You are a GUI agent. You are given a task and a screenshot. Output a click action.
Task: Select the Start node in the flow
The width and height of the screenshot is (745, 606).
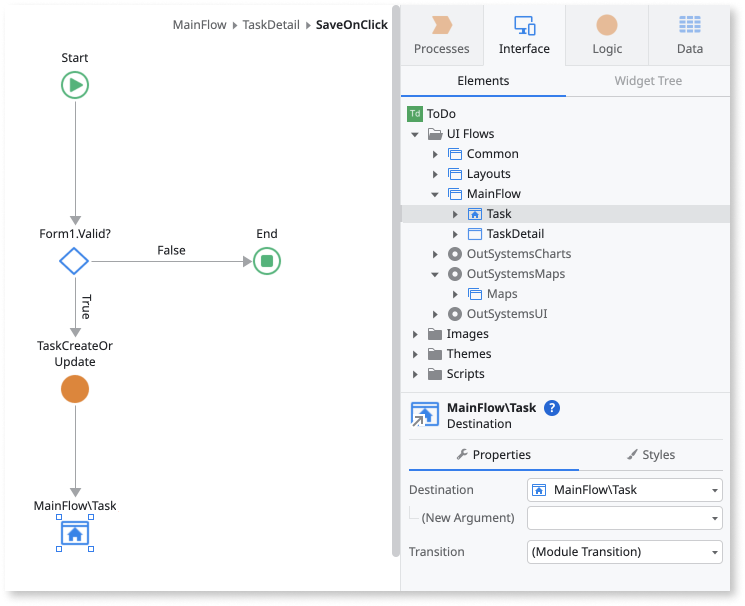[x=75, y=85]
